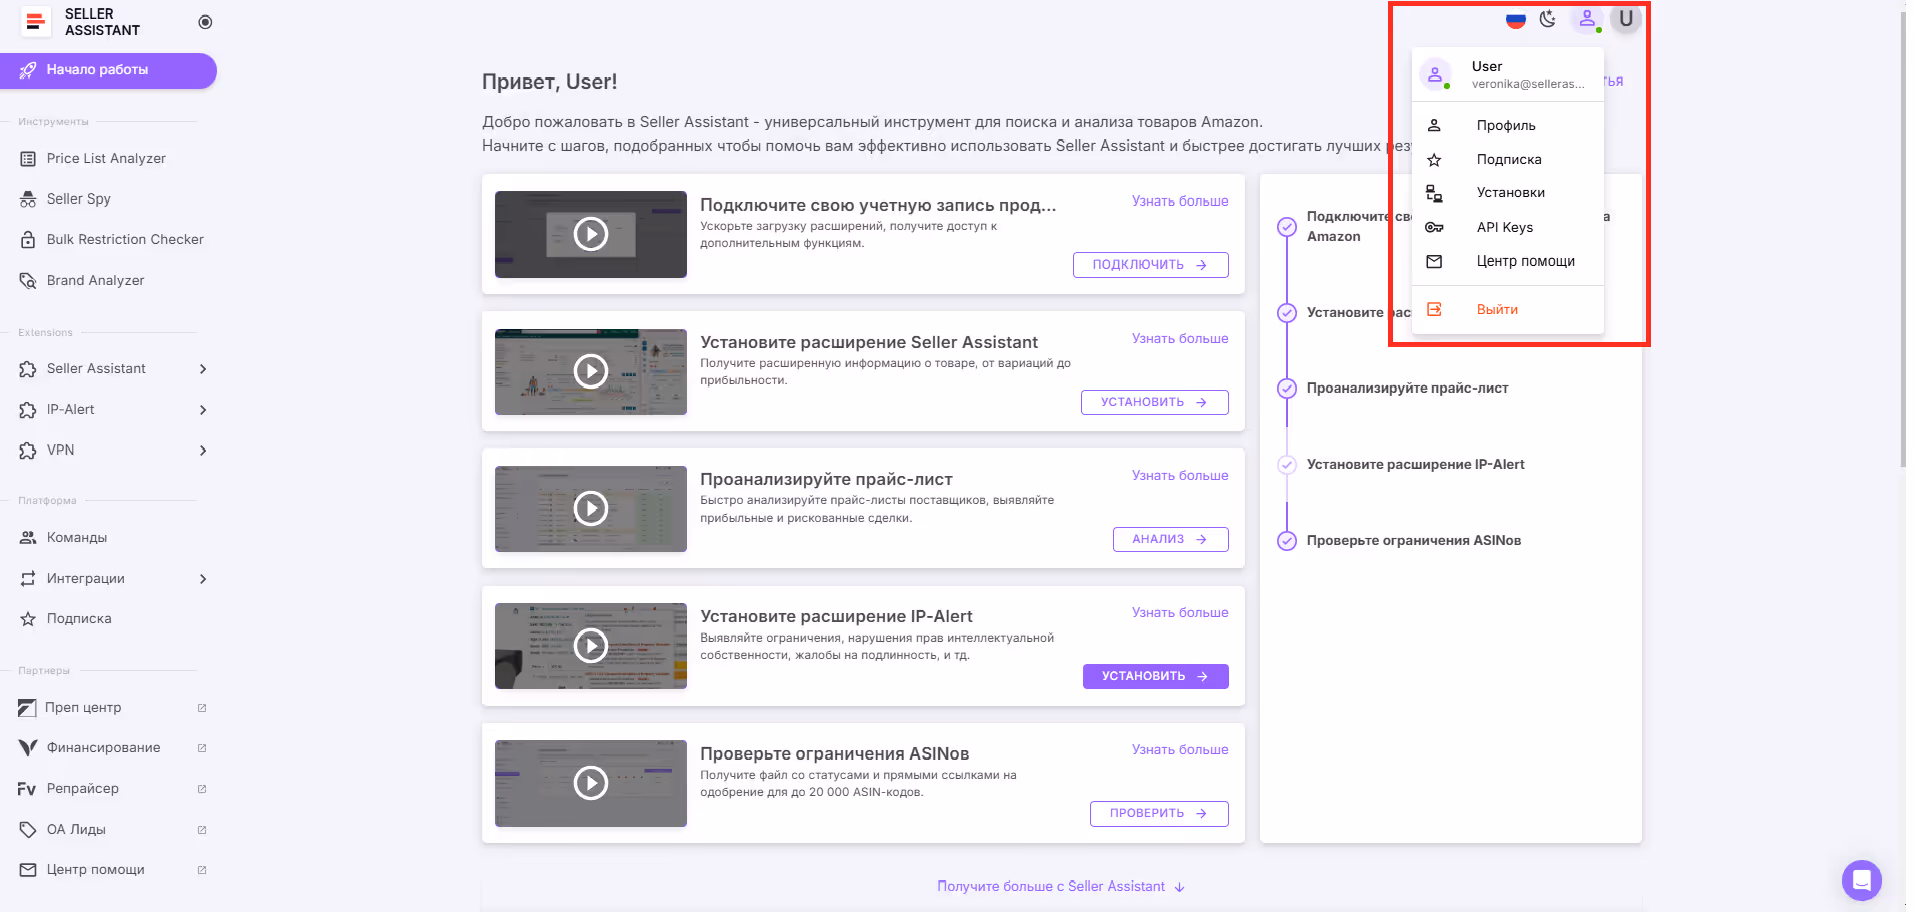The image size is (1915, 912).
Task: Switch language via the Russian flag icon
Action: click(1516, 19)
